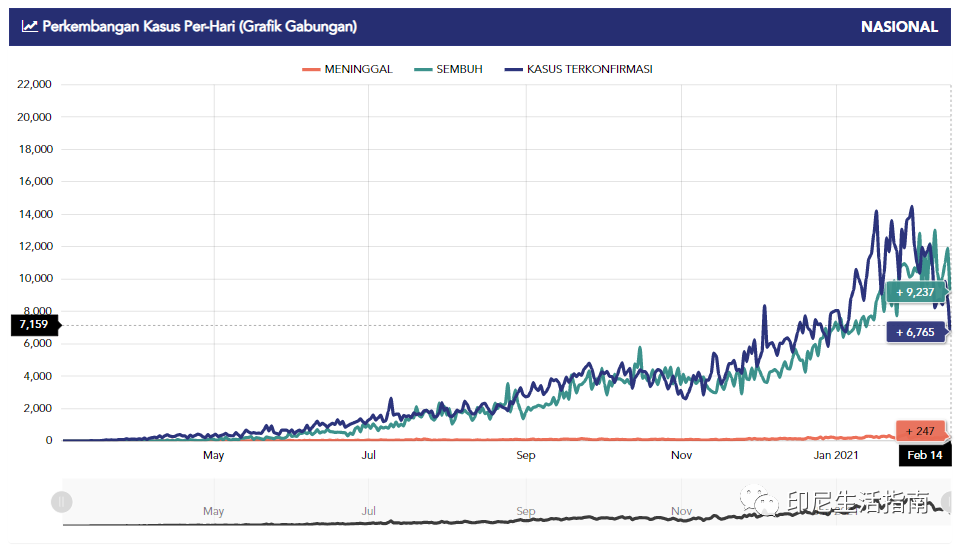
Task: Click the Jul label on main x-axis
Action: [368, 455]
